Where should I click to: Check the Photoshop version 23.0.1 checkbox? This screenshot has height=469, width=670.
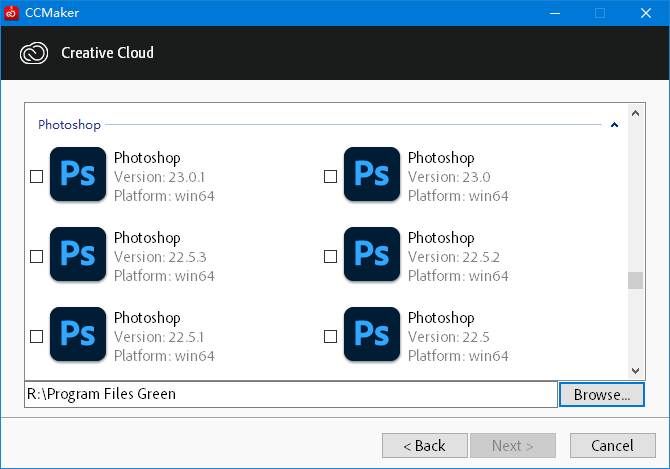(36, 176)
